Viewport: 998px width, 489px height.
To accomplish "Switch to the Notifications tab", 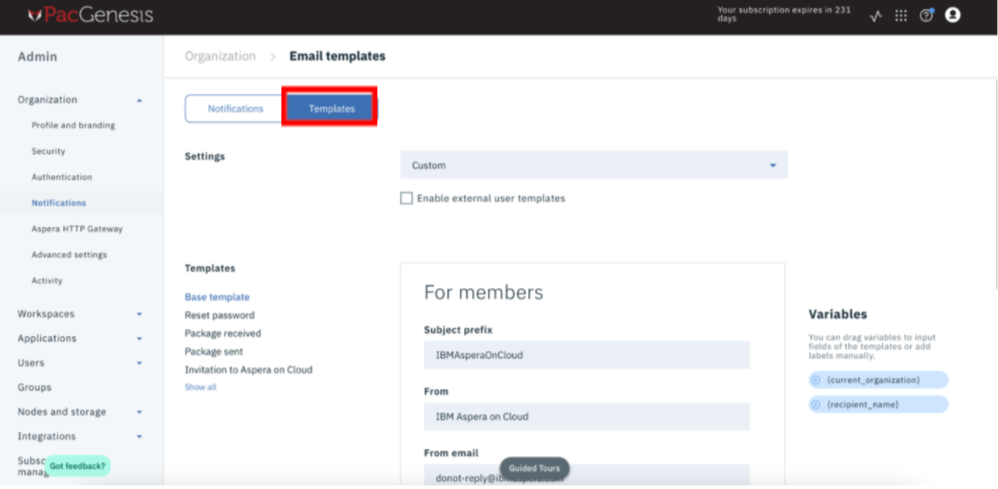I will pos(235,109).
